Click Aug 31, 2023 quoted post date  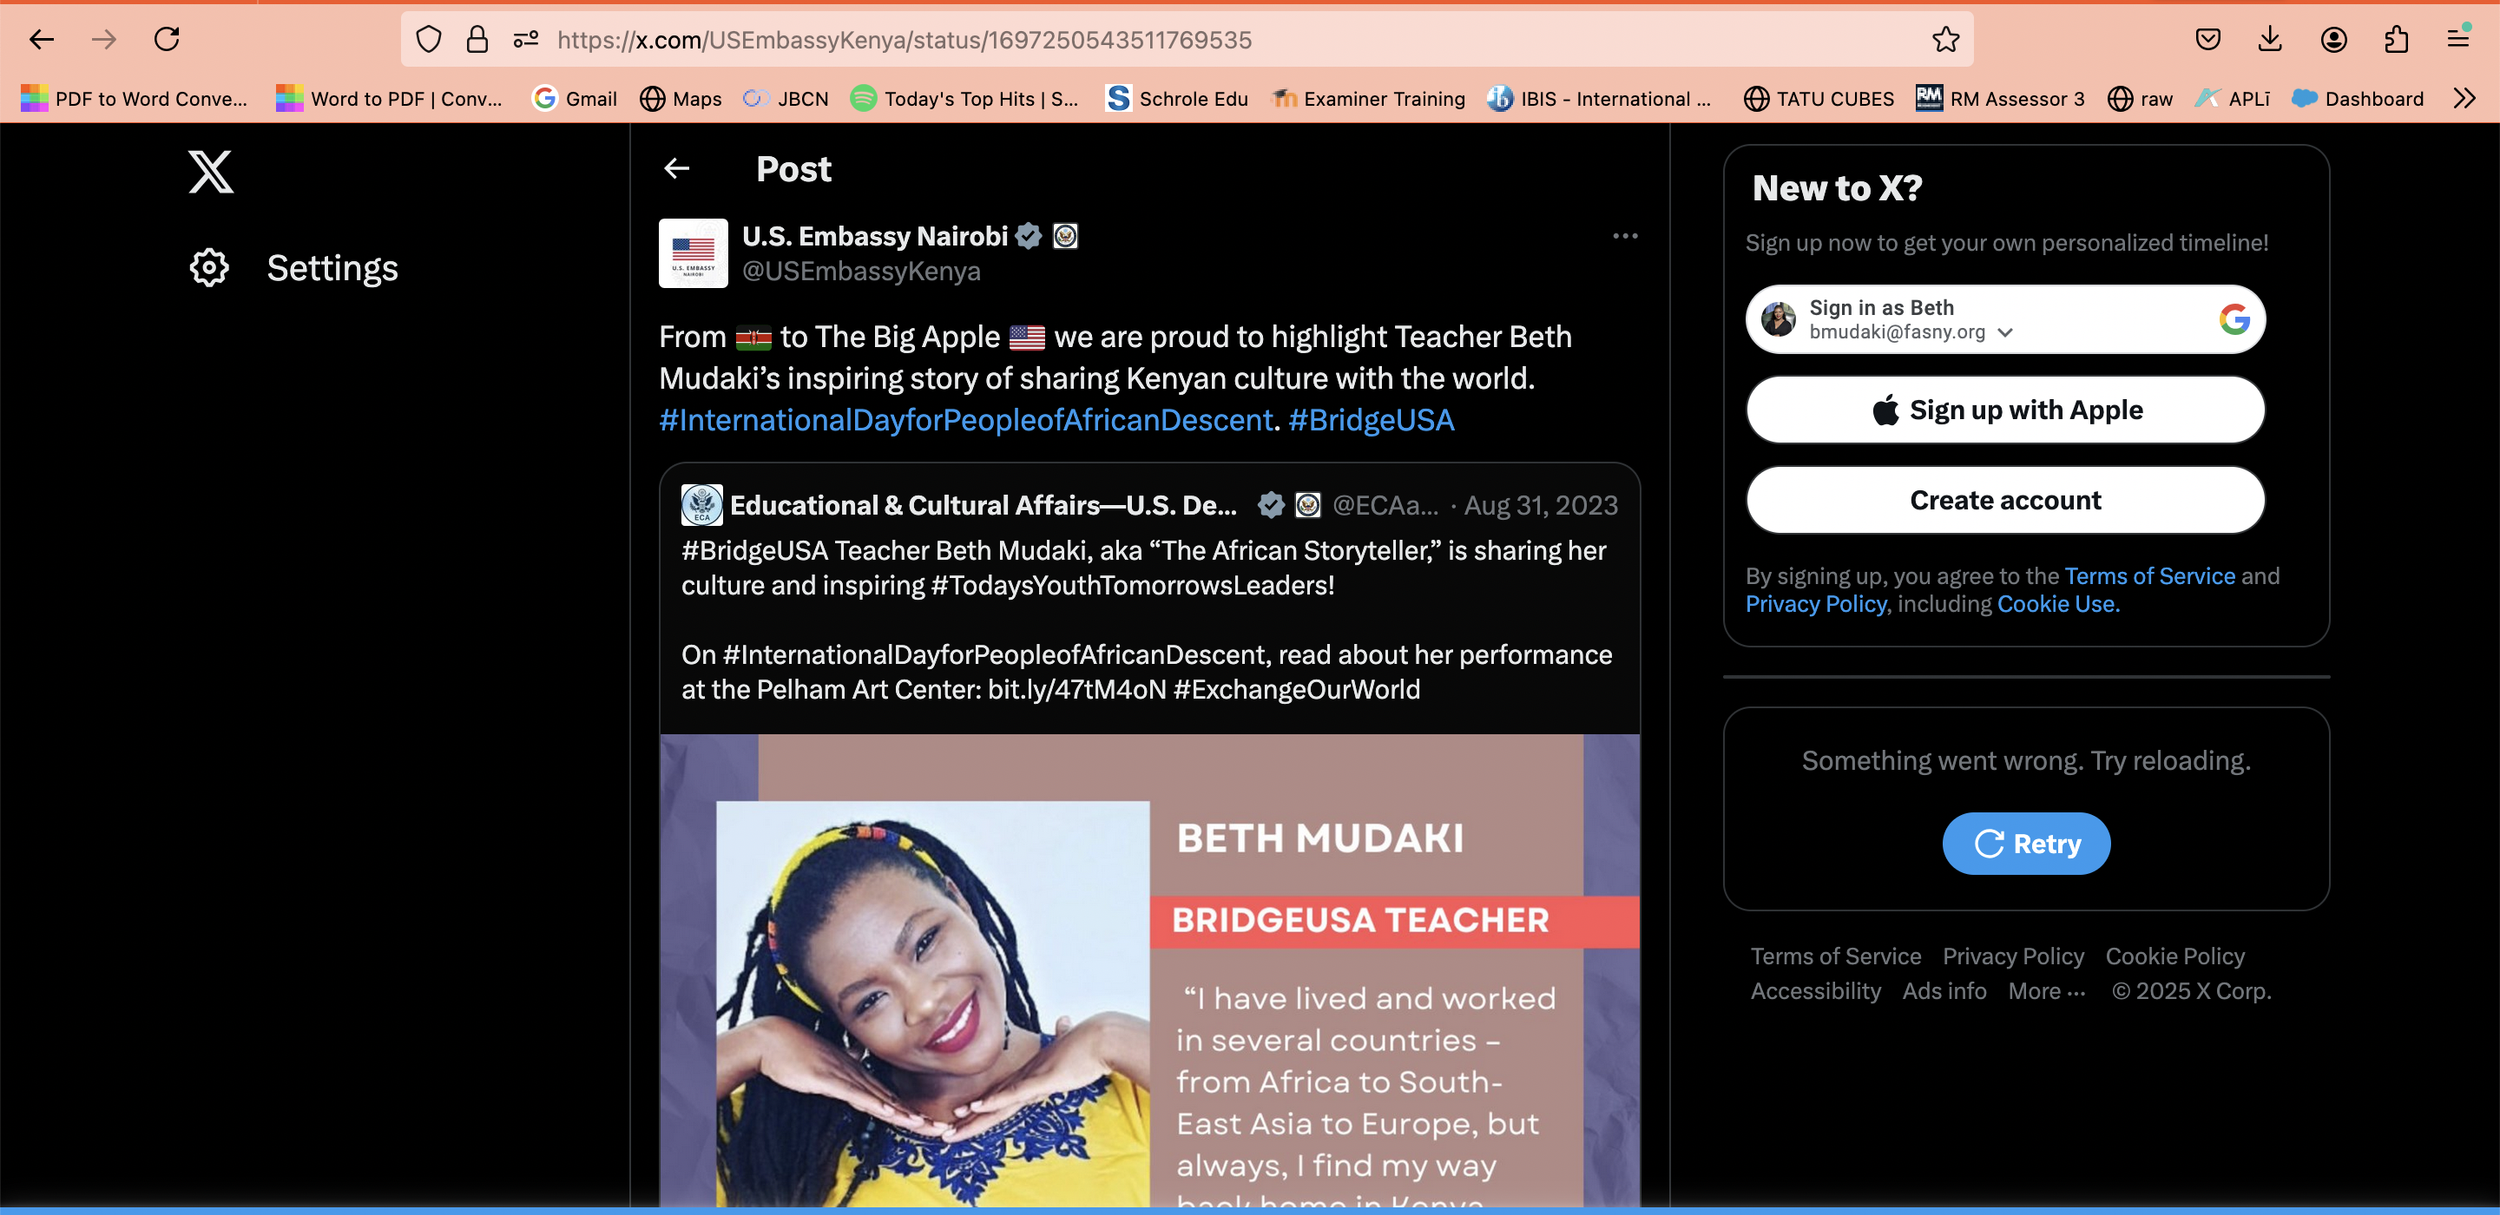tap(1541, 505)
